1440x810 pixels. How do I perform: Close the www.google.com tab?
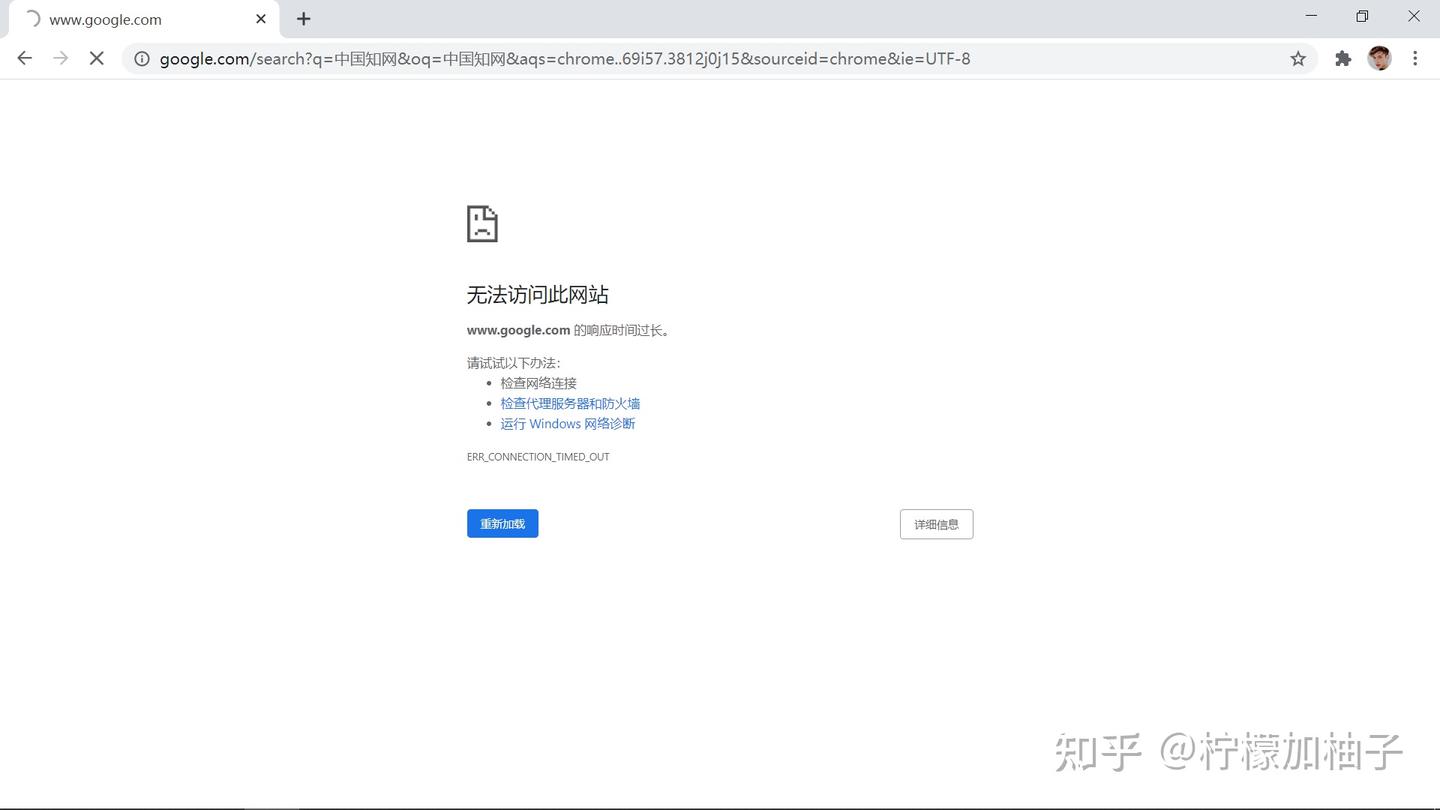click(x=261, y=19)
